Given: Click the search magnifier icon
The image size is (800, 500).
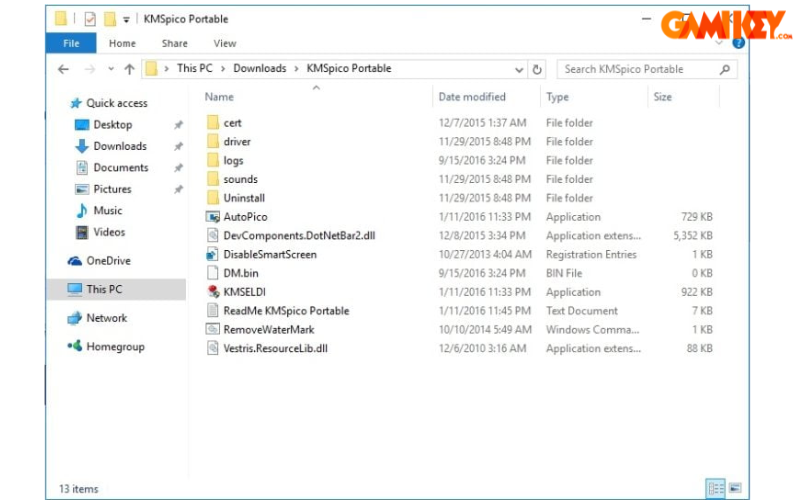Looking at the screenshot, I should pyautogui.click(x=724, y=69).
